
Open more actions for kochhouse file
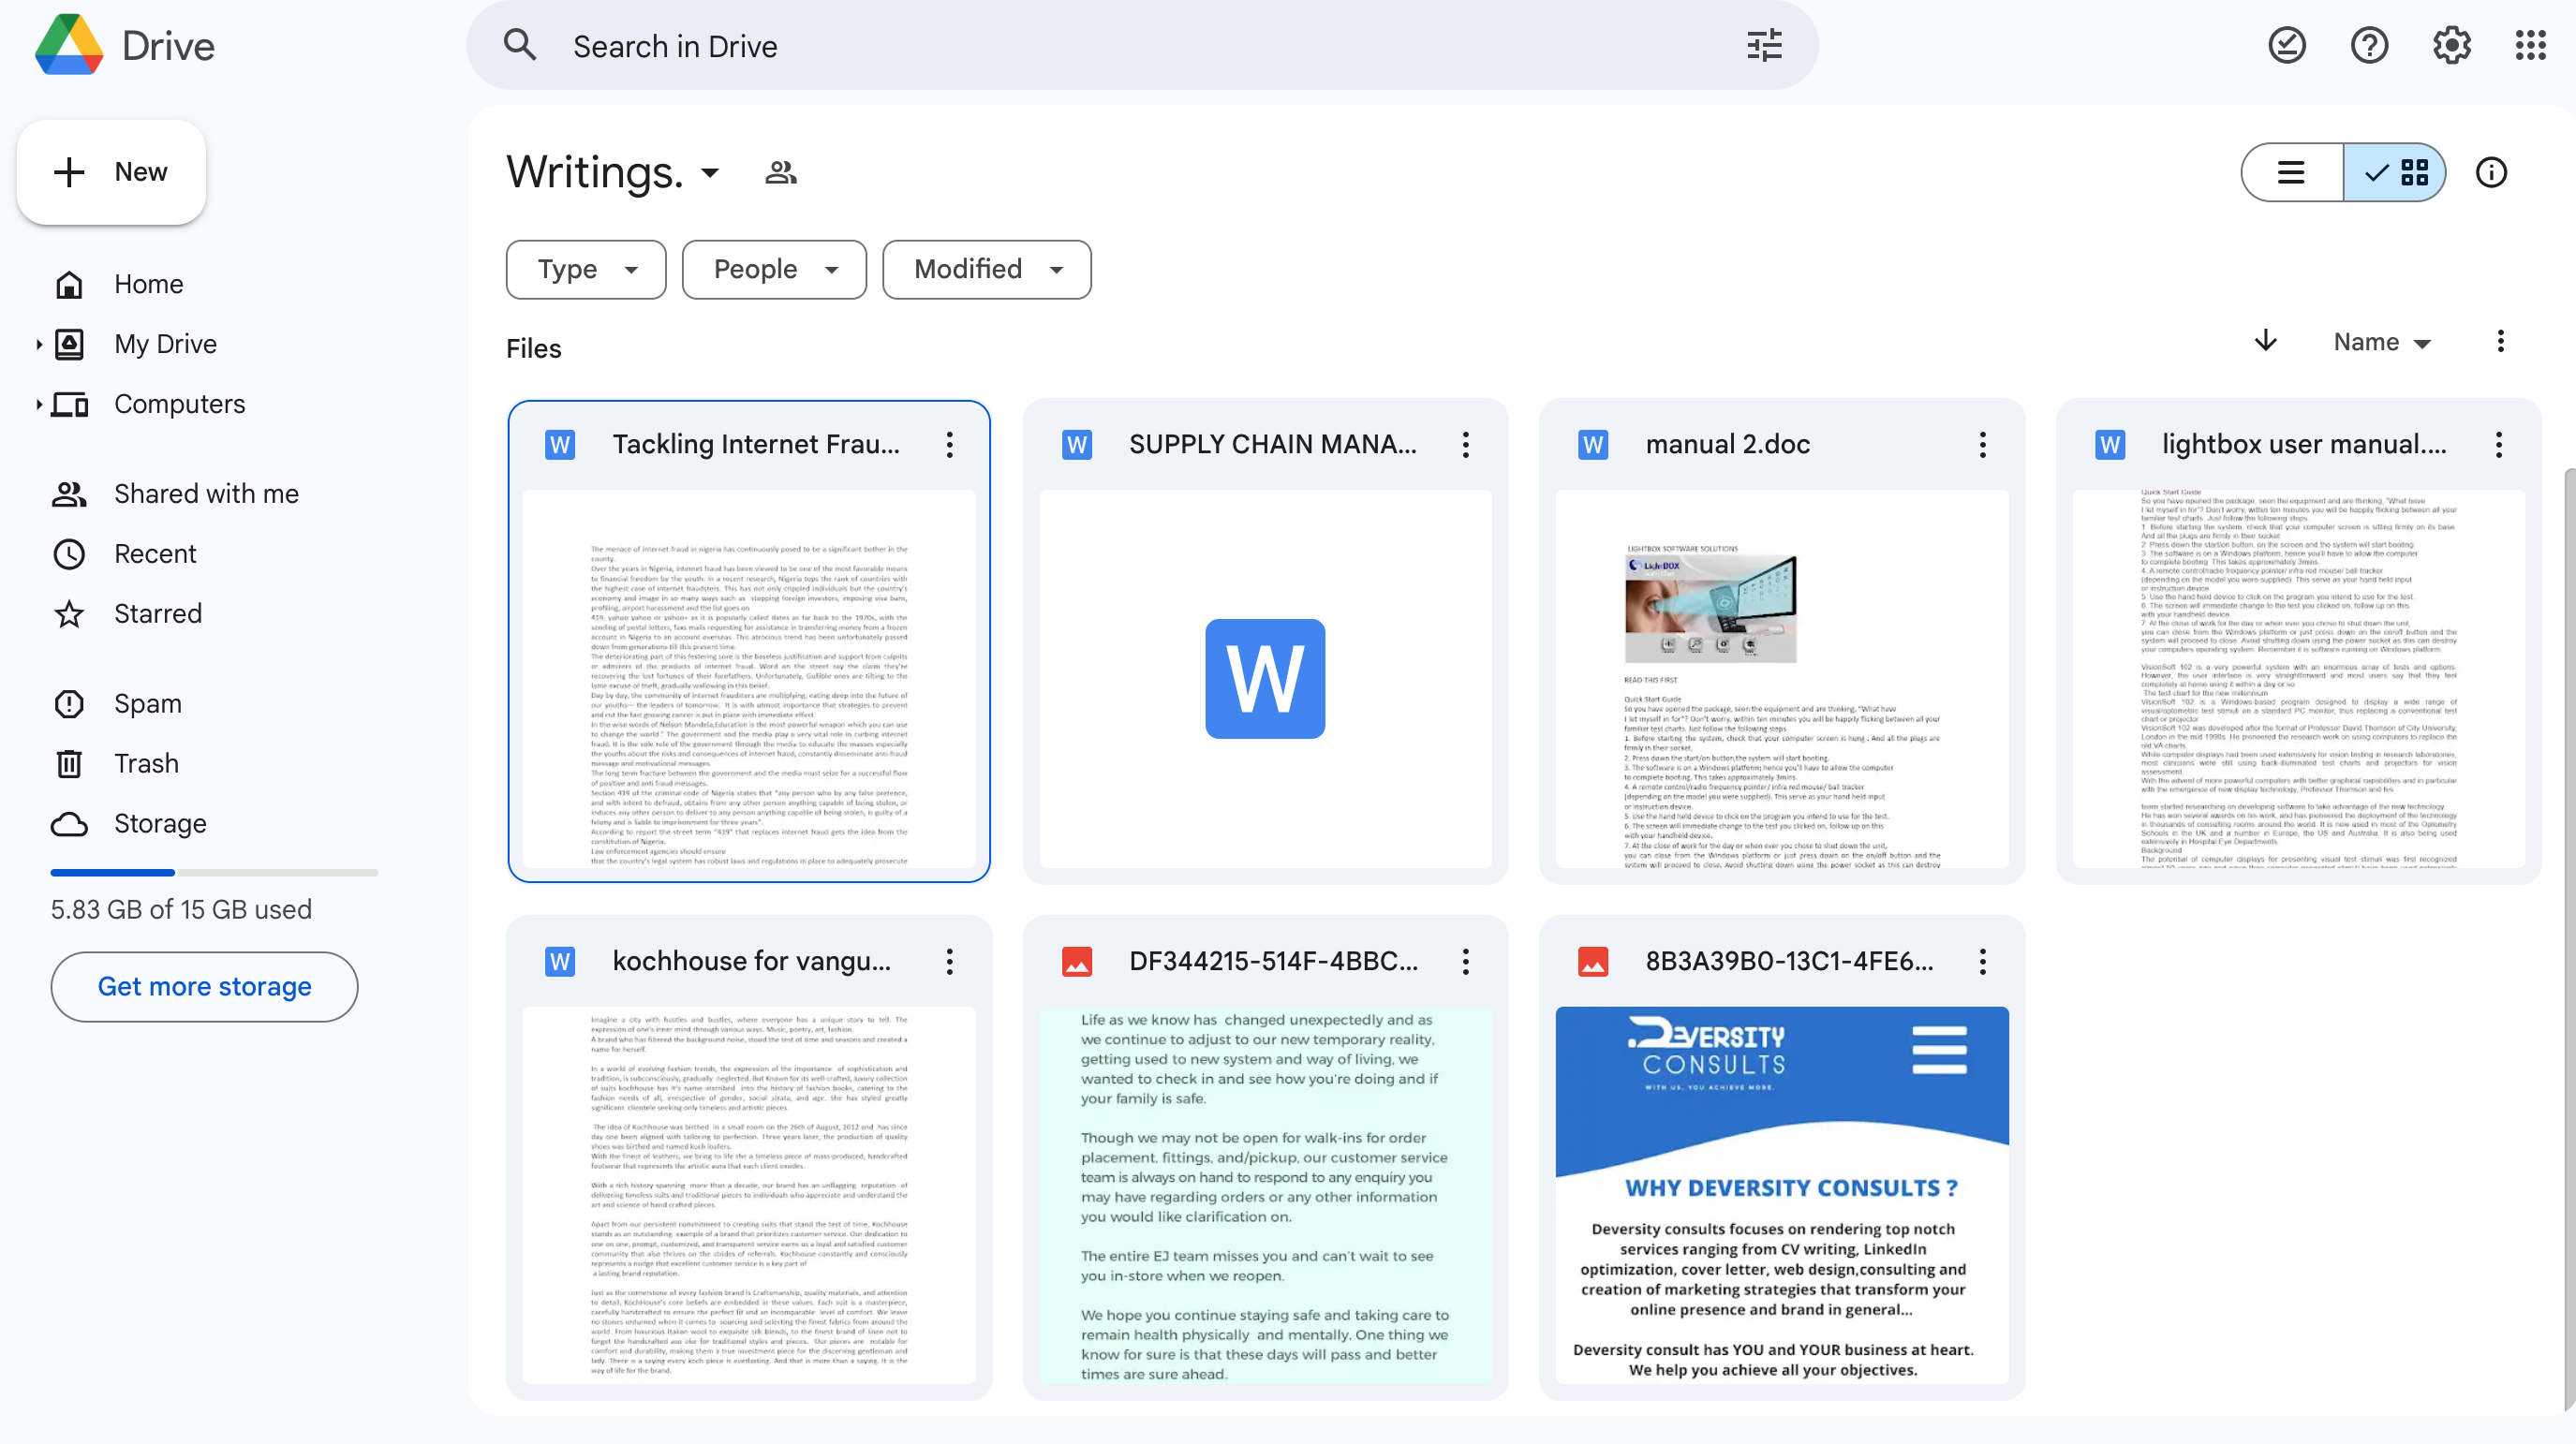tap(950, 962)
